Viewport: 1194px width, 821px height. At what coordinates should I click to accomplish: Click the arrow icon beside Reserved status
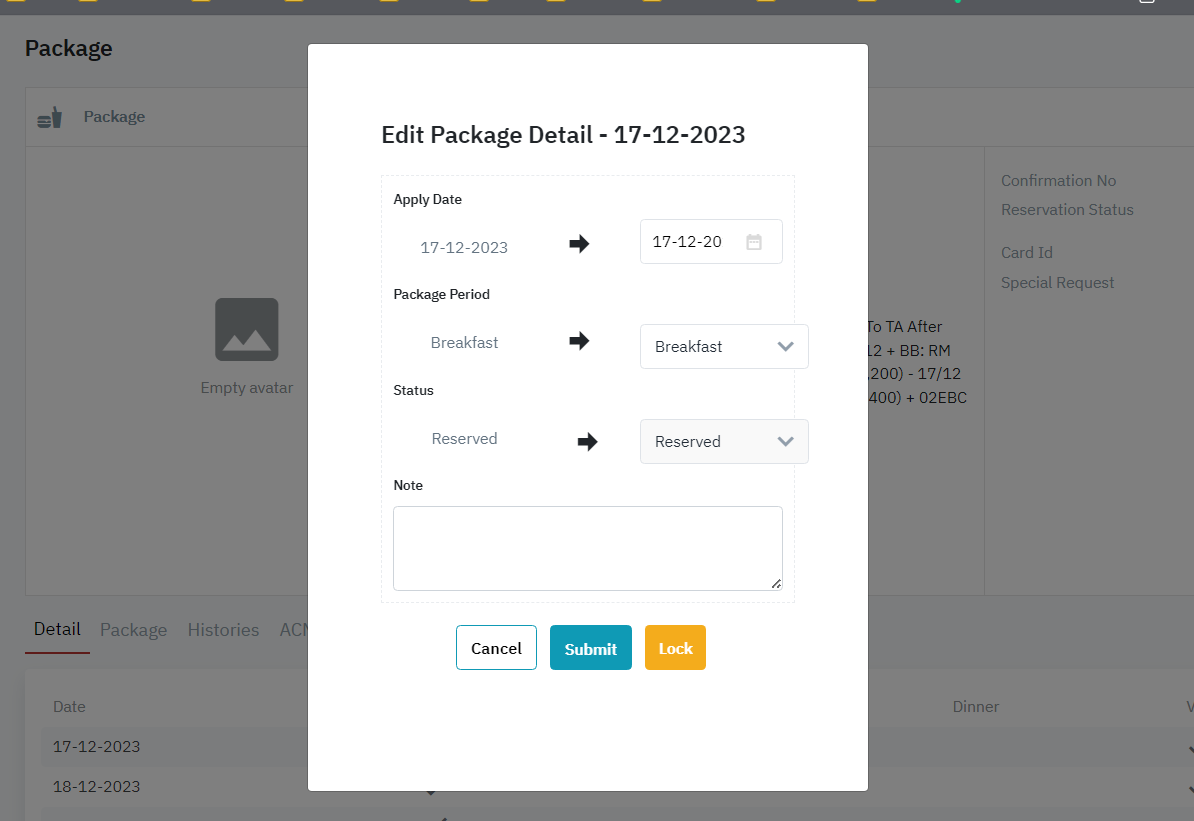pos(587,441)
